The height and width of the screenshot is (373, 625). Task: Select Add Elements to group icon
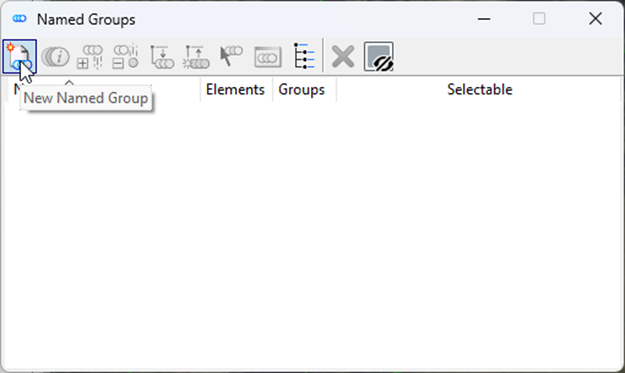coord(90,57)
